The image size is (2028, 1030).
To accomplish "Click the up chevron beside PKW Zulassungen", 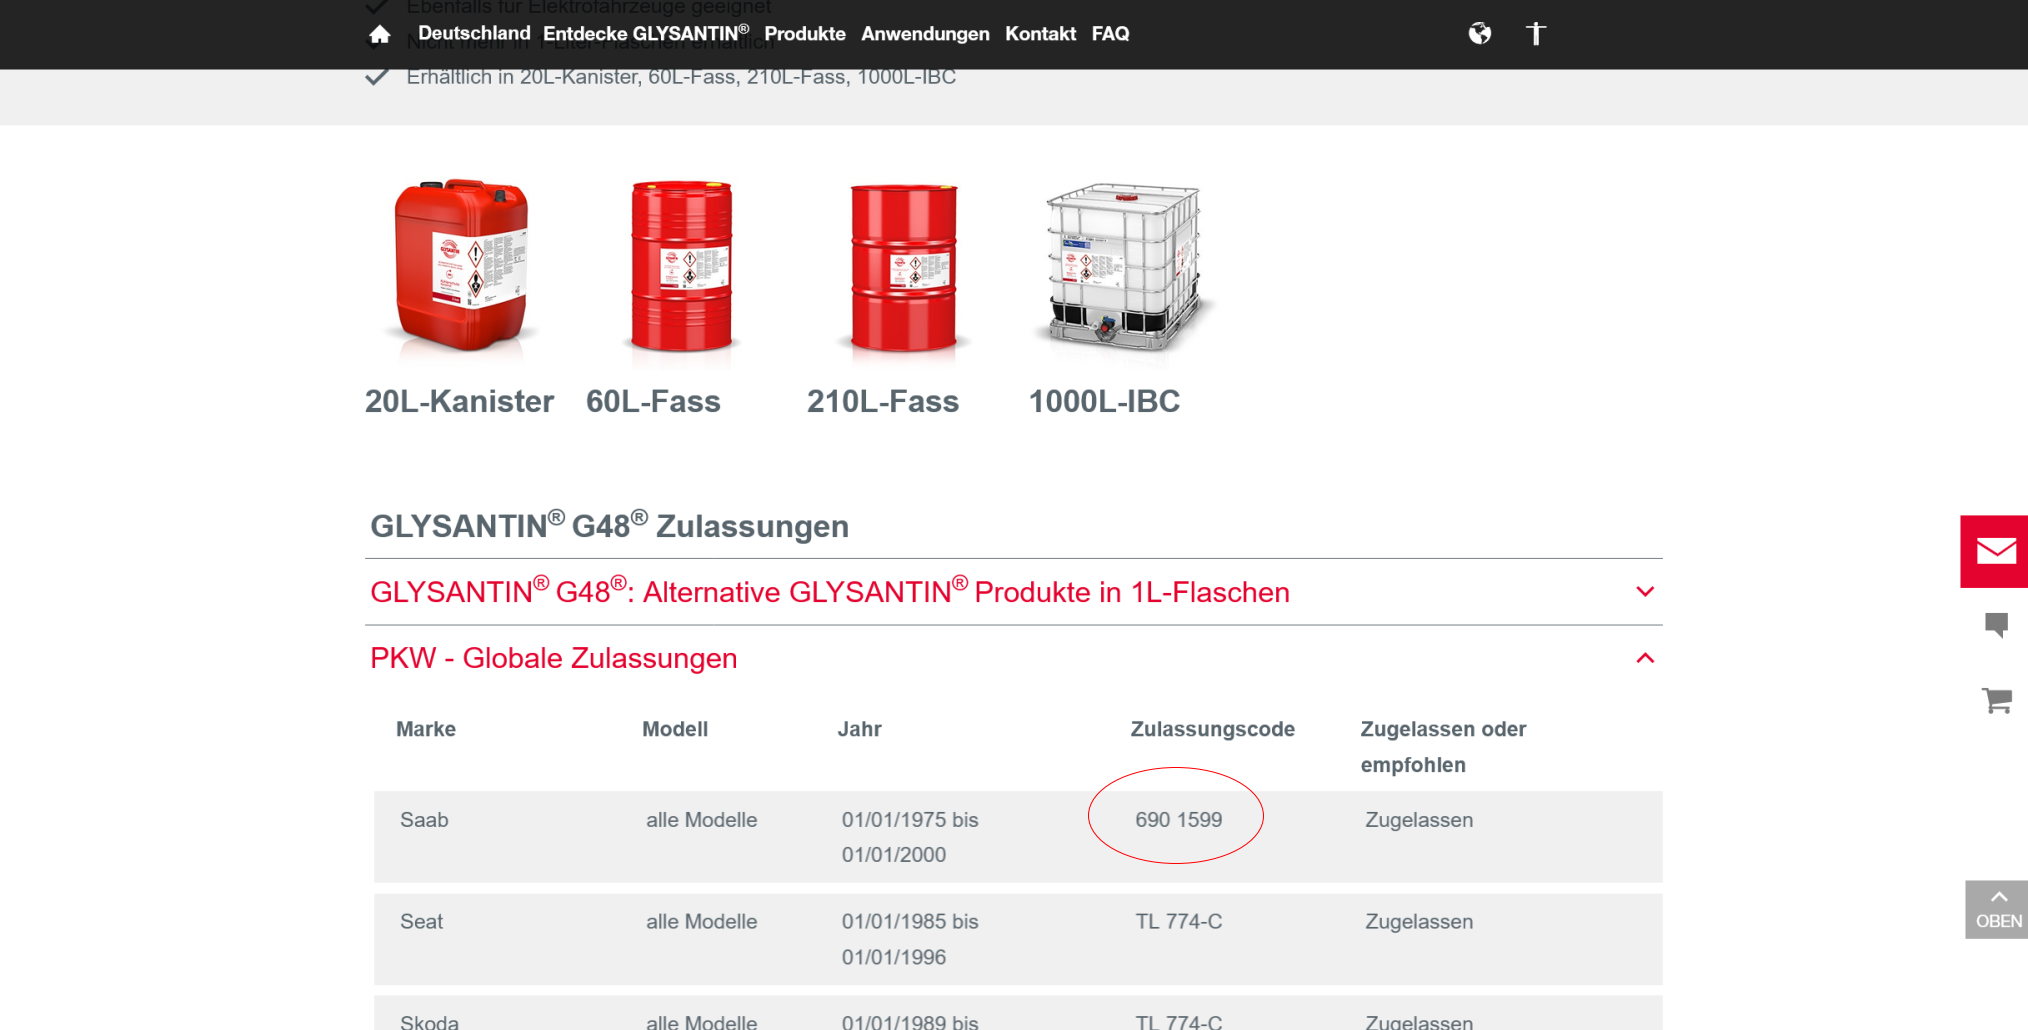I will click(1645, 658).
